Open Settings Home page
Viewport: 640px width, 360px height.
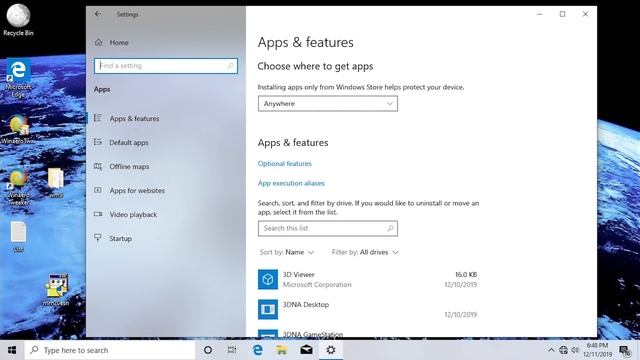[119, 42]
